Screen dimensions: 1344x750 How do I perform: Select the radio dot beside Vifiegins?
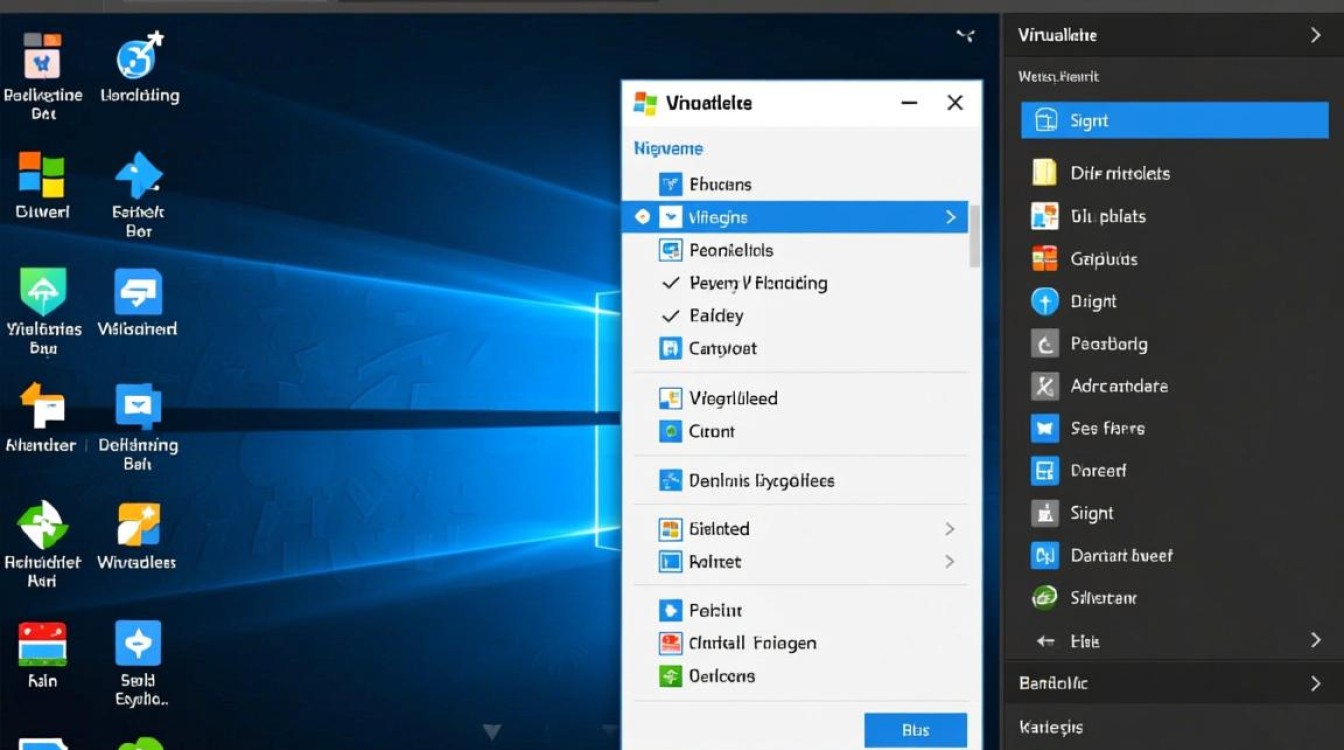point(642,217)
